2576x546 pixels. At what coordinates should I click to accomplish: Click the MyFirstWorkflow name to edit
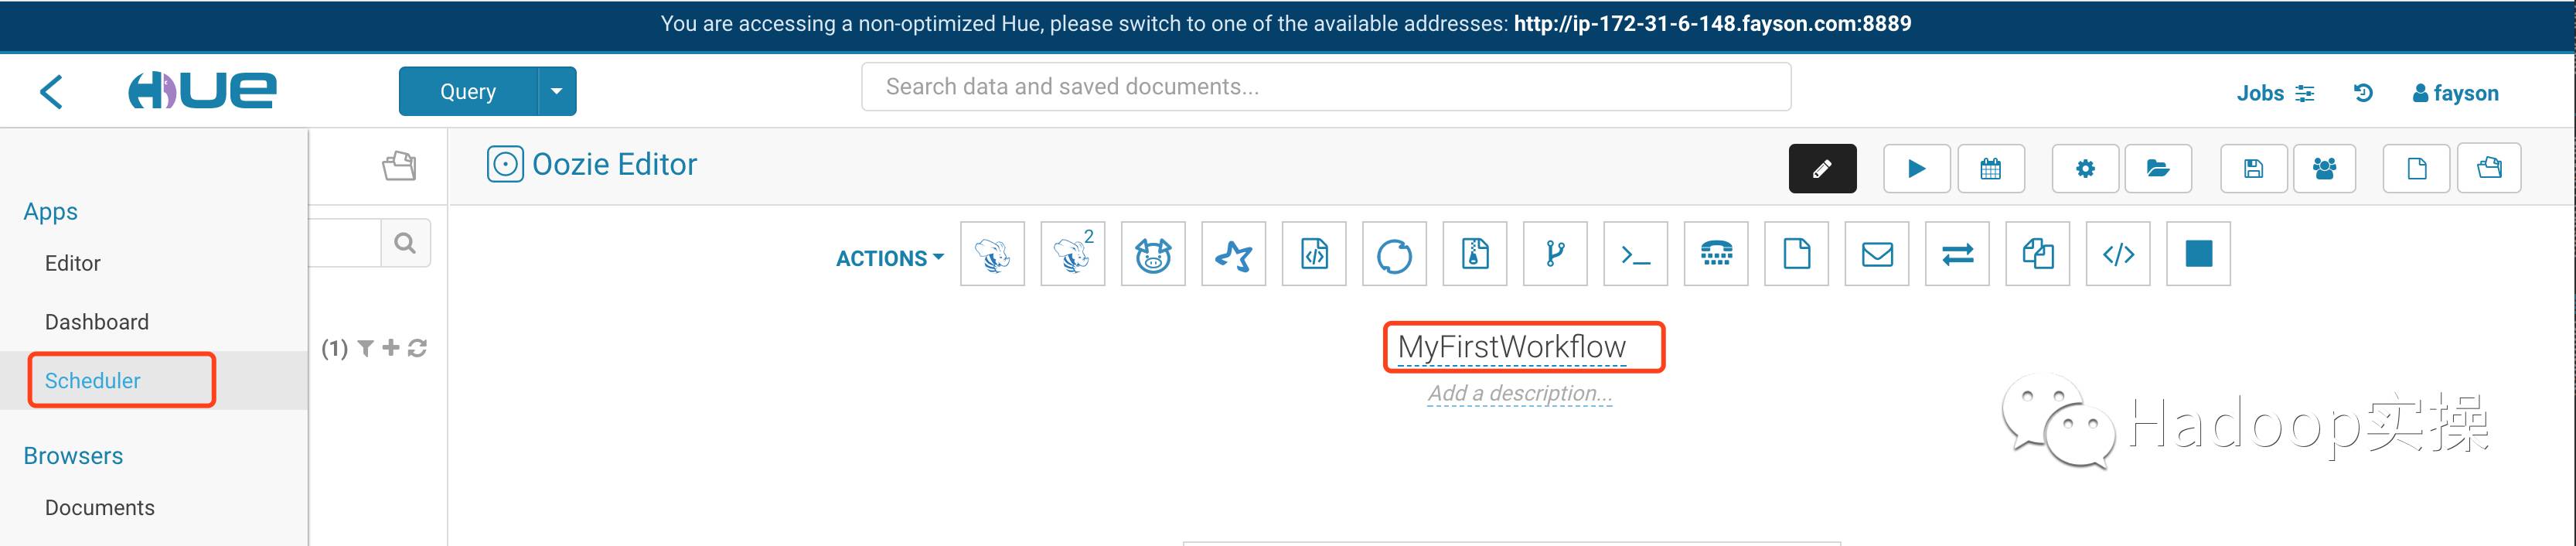tap(1512, 347)
